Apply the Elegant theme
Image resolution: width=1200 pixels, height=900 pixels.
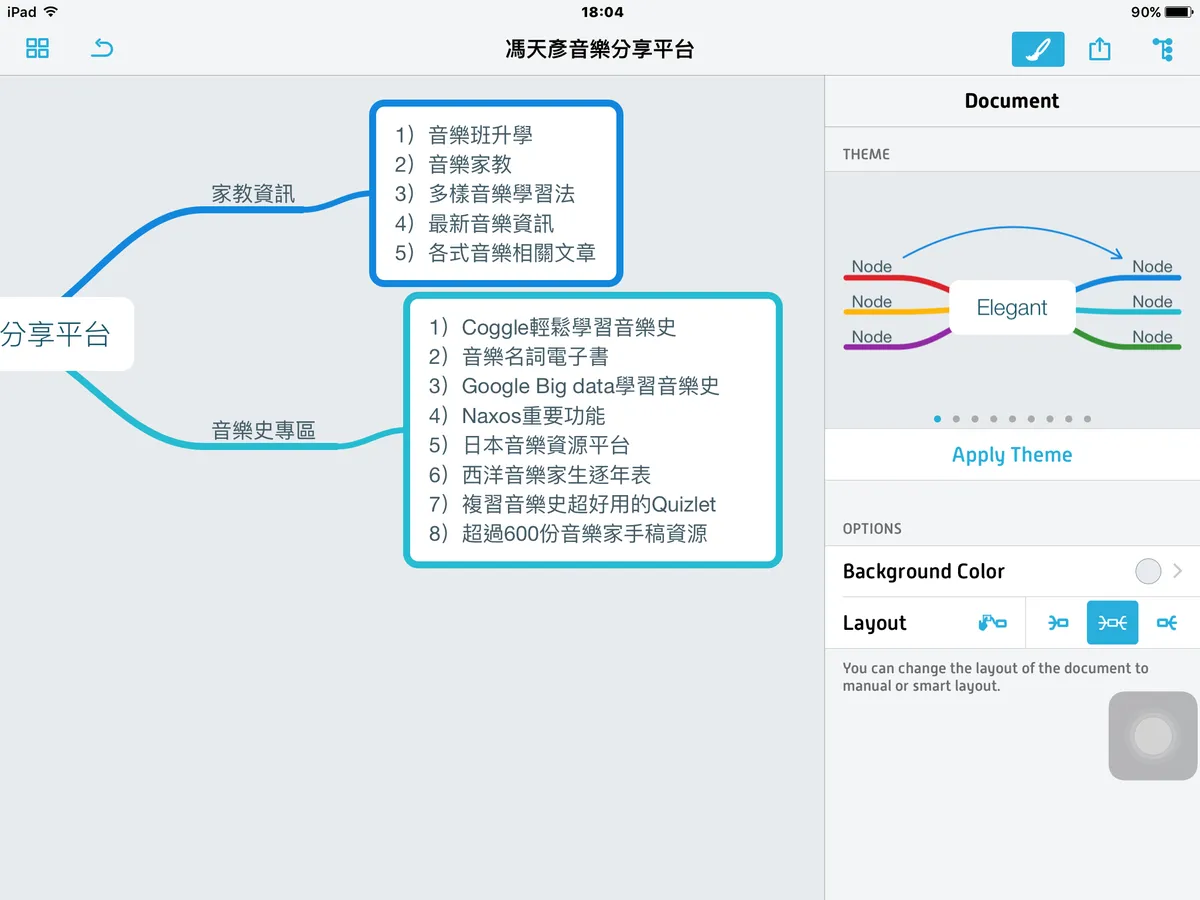click(1012, 455)
